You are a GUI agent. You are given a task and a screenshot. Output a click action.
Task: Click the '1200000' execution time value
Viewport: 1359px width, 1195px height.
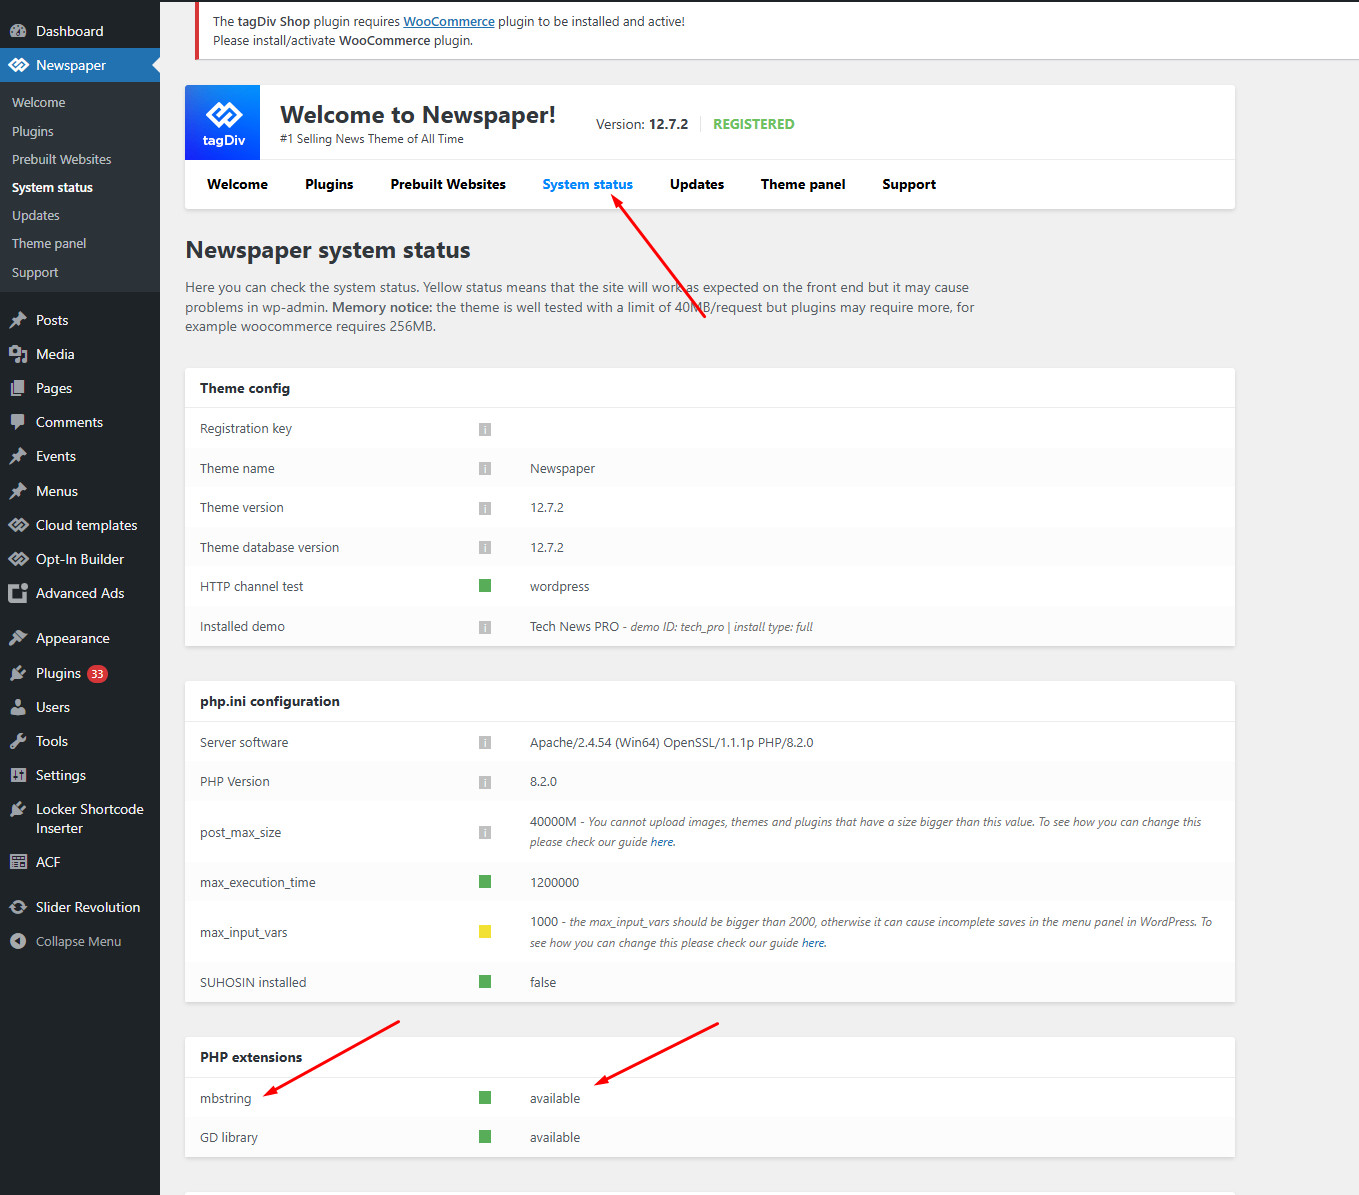(x=555, y=882)
